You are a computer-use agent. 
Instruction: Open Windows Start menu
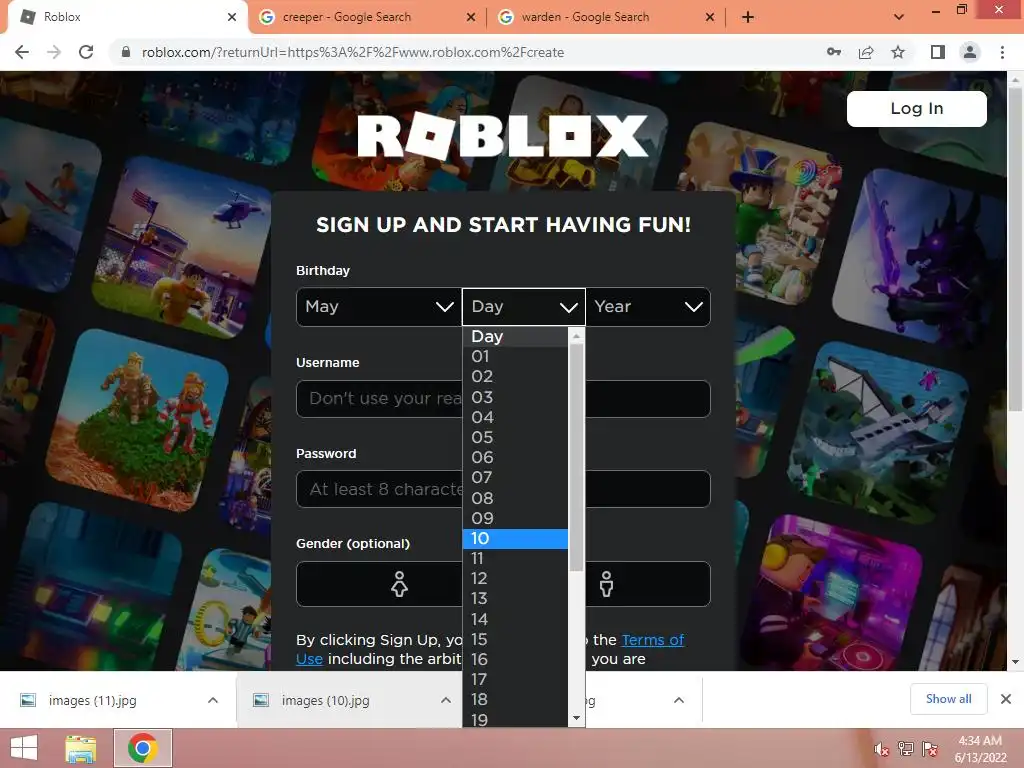point(24,748)
